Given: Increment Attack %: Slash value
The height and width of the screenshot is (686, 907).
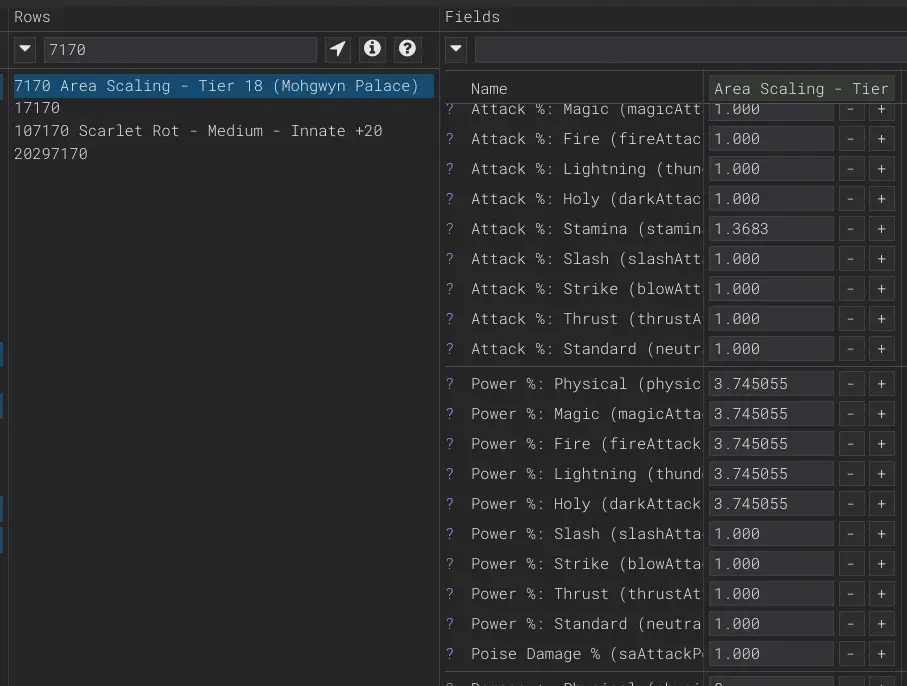Looking at the screenshot, I should point(881,259).
